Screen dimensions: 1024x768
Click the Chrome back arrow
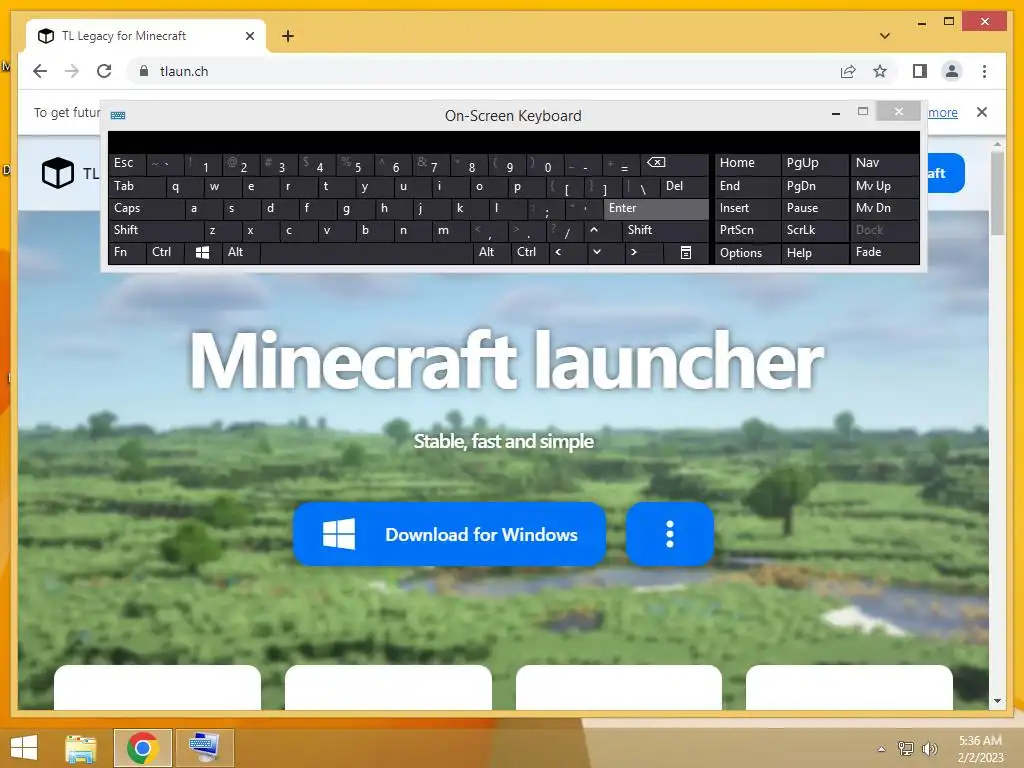[40, 71]
